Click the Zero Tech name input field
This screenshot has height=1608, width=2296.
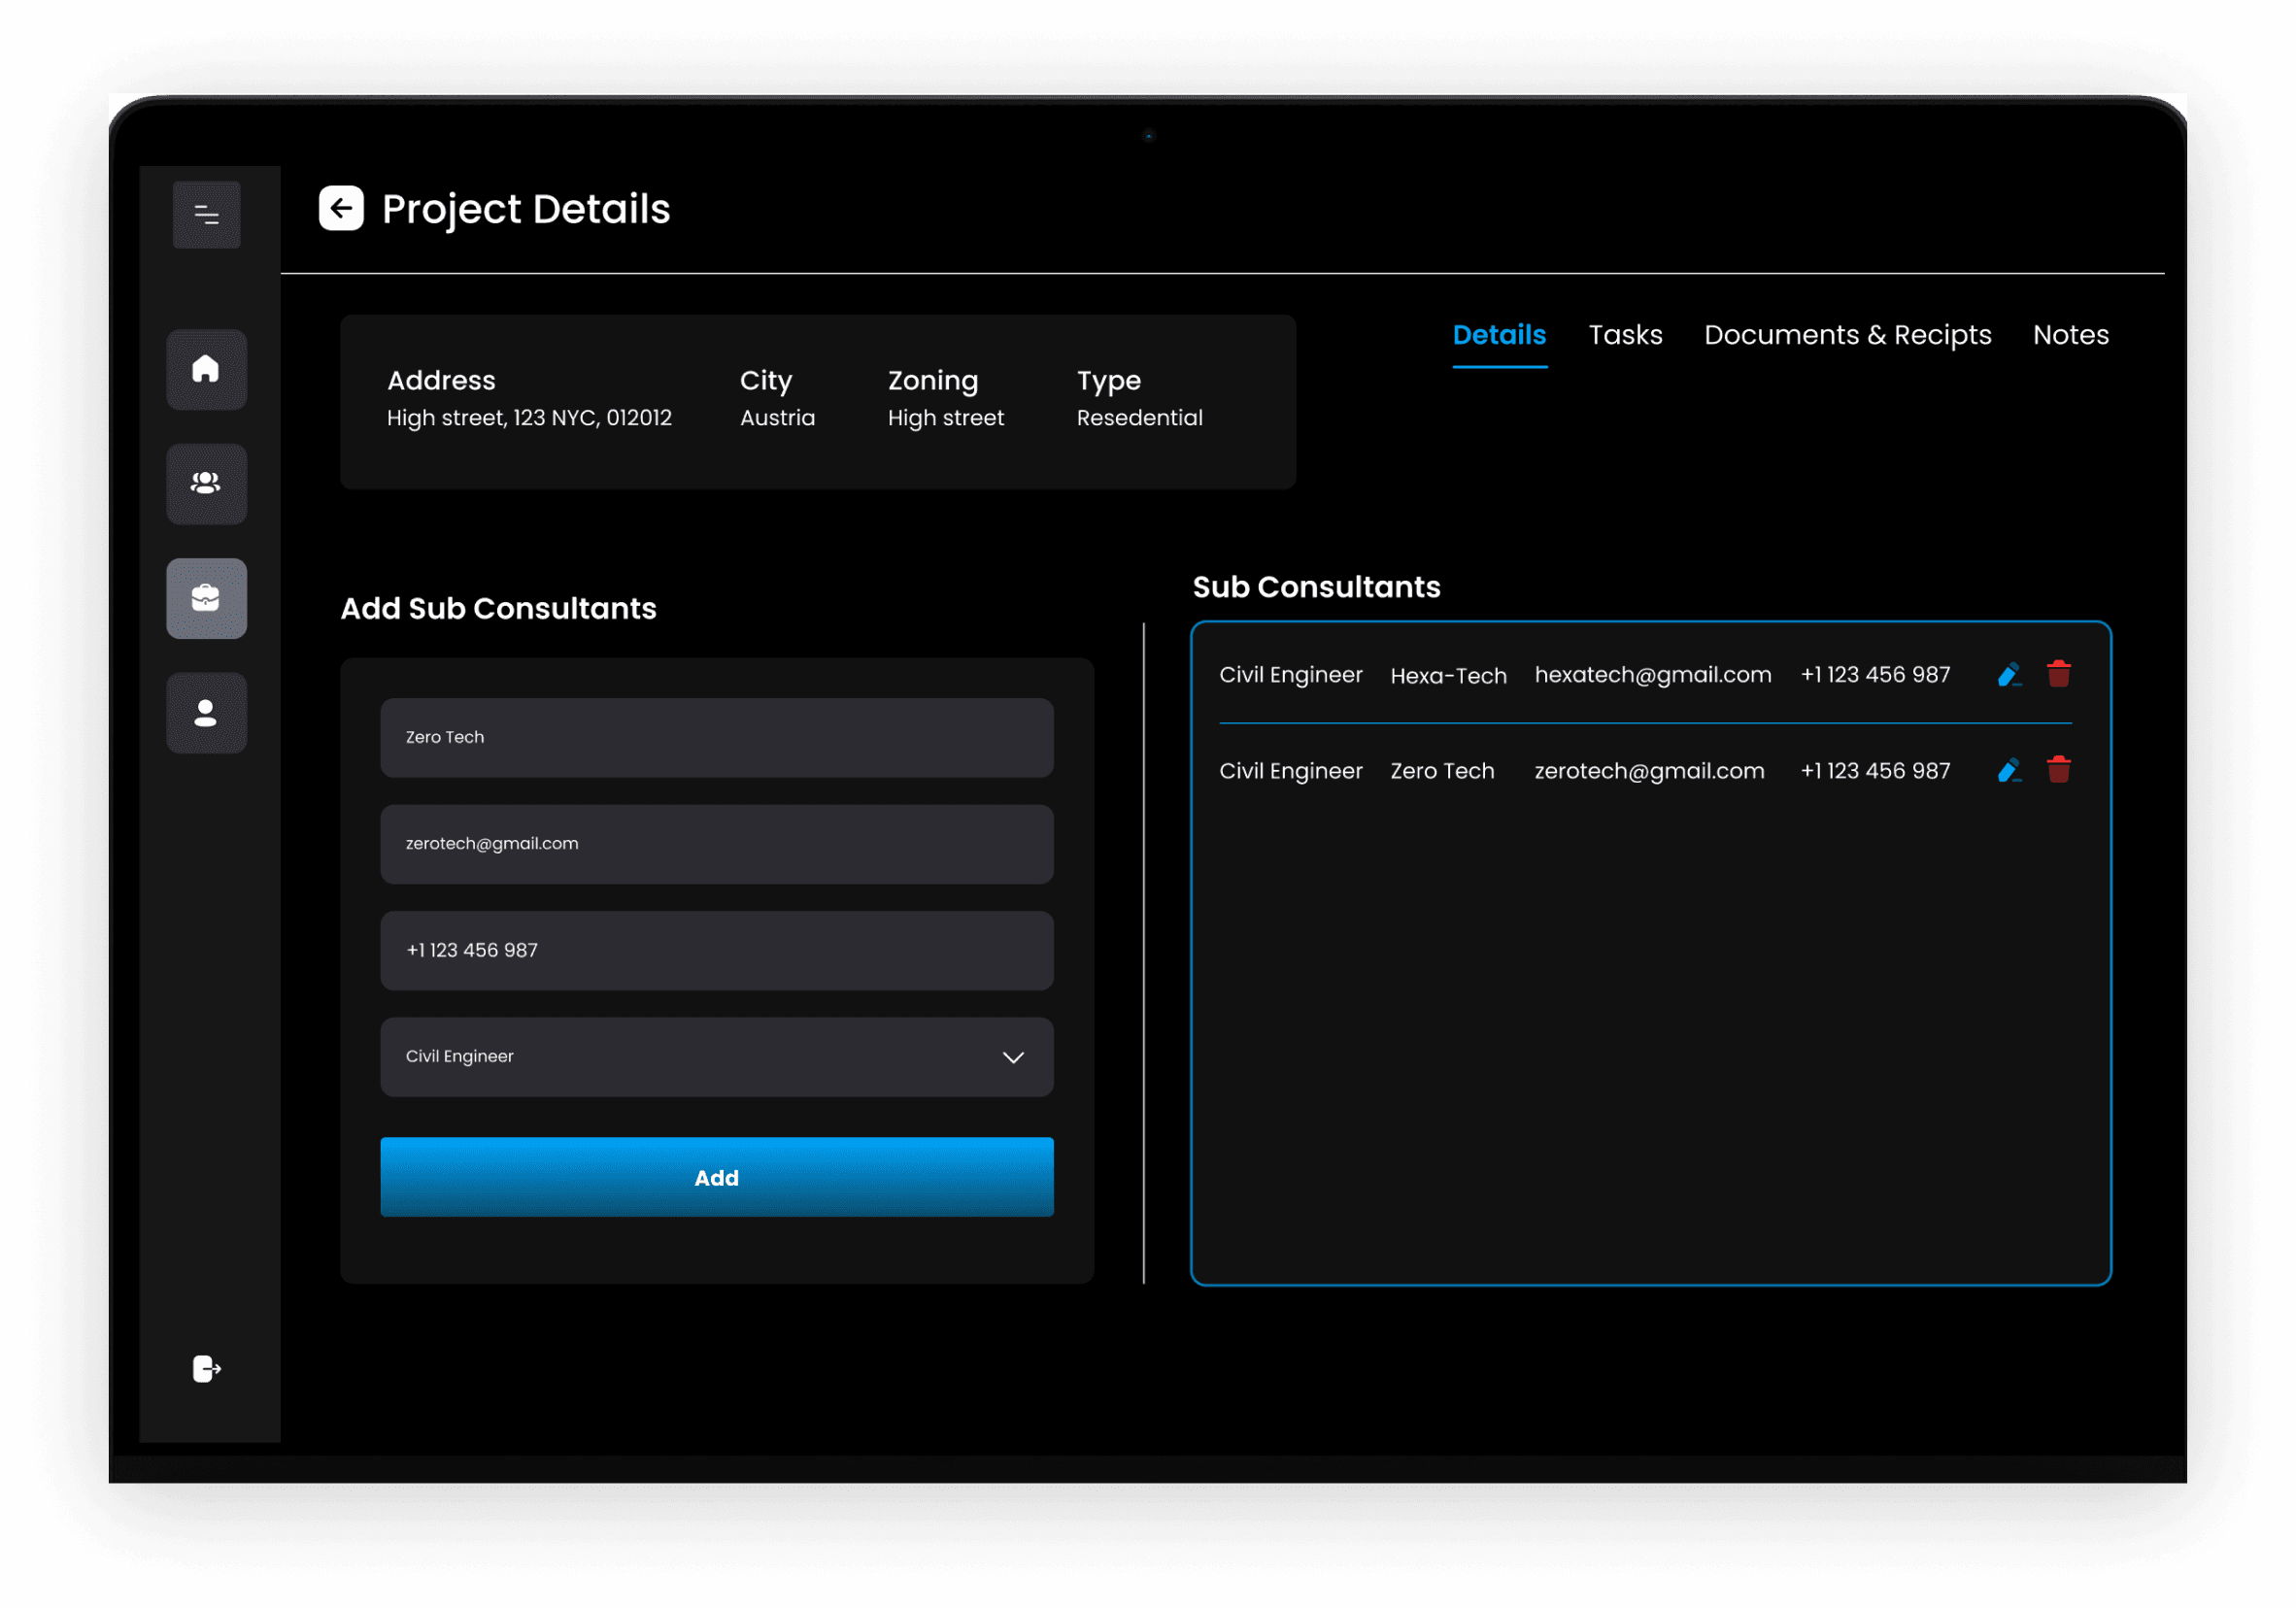point(716,738)
